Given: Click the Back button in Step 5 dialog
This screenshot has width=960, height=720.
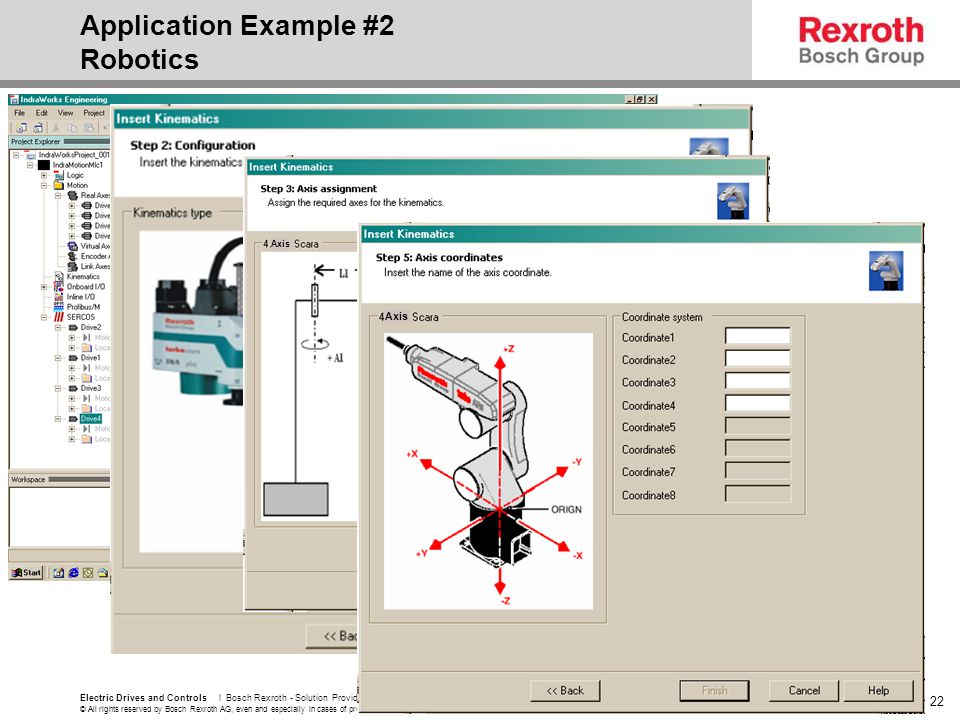Looking at the screenshot, I should 565,691.
